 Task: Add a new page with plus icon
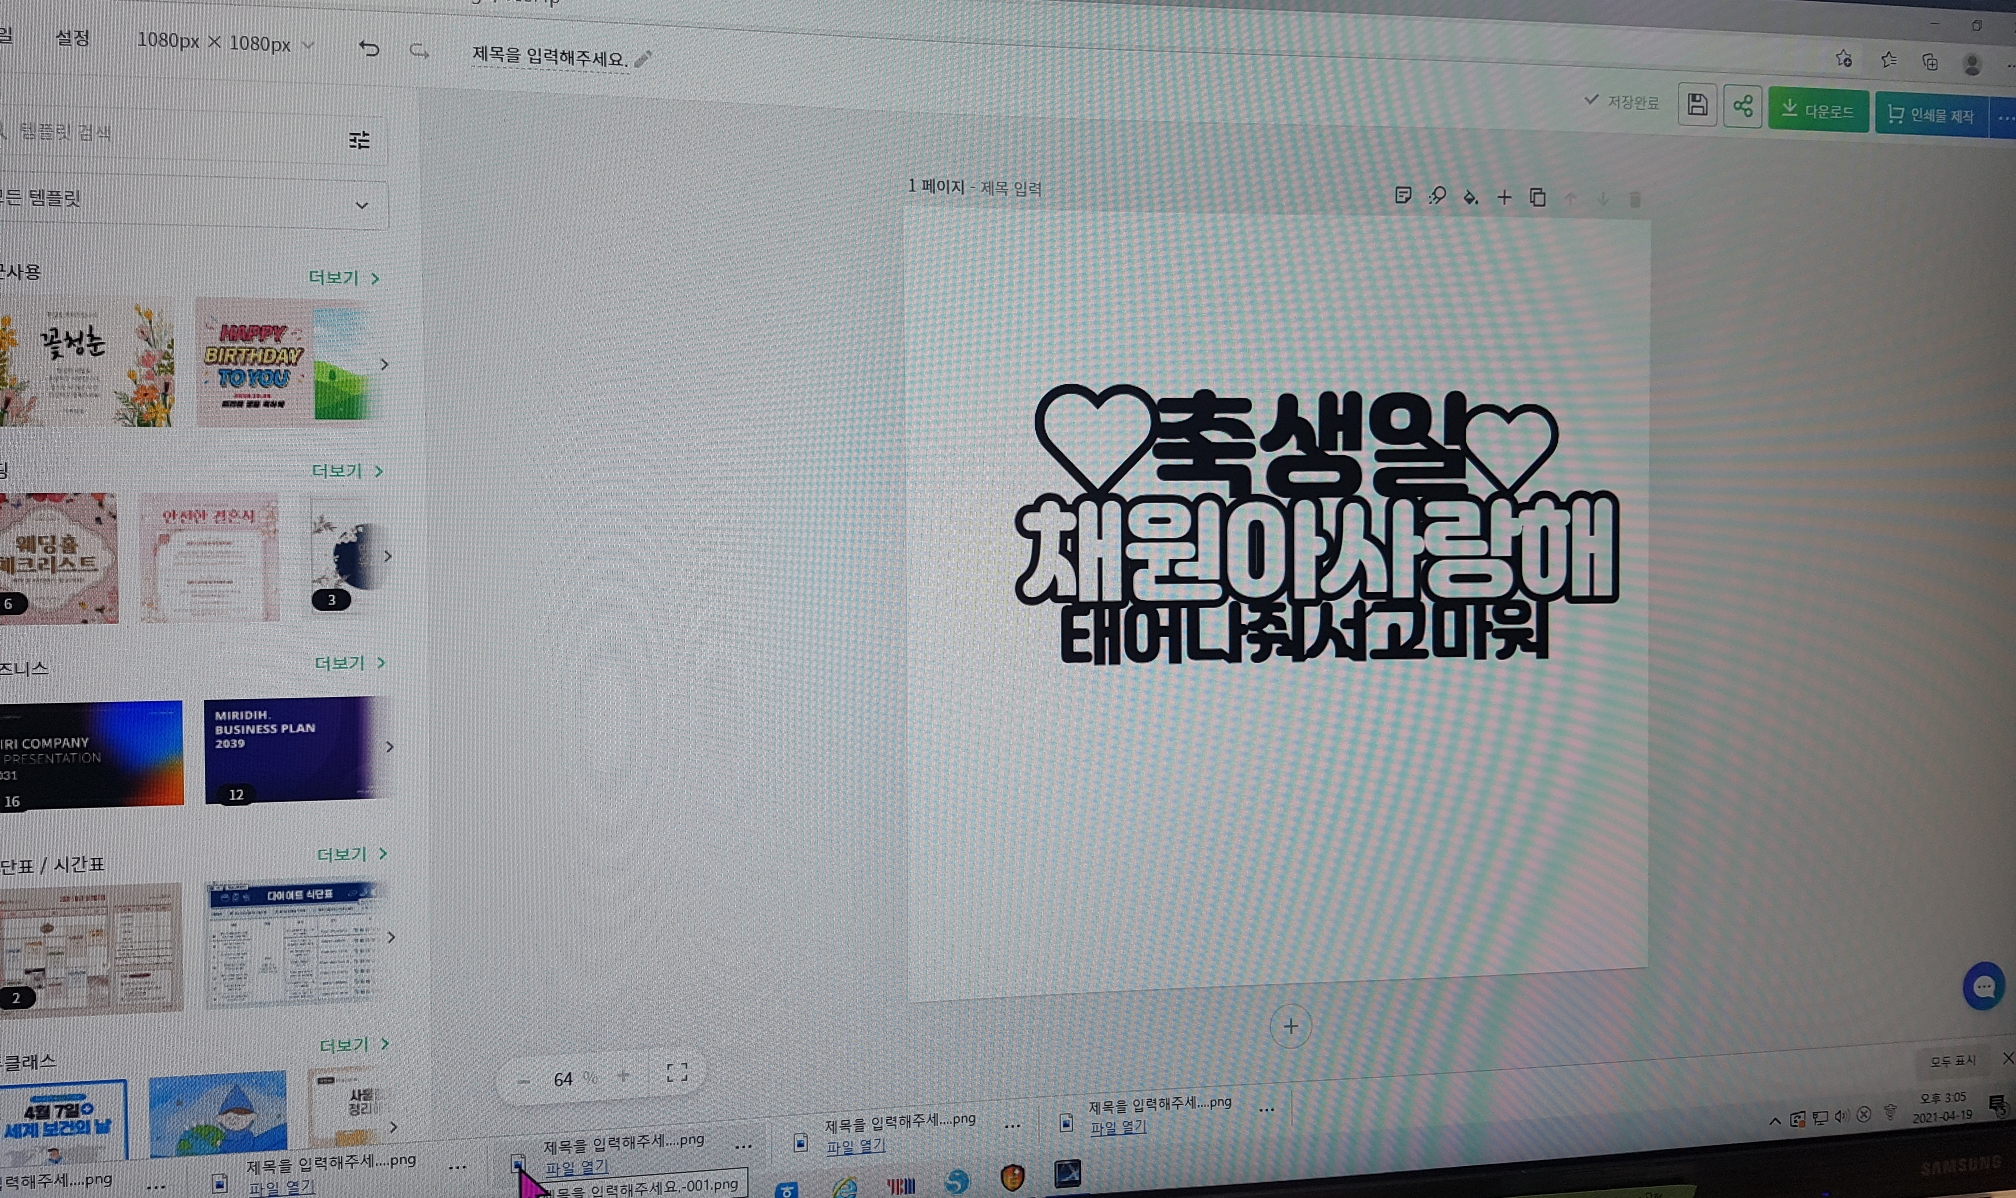coord(1504,197)
